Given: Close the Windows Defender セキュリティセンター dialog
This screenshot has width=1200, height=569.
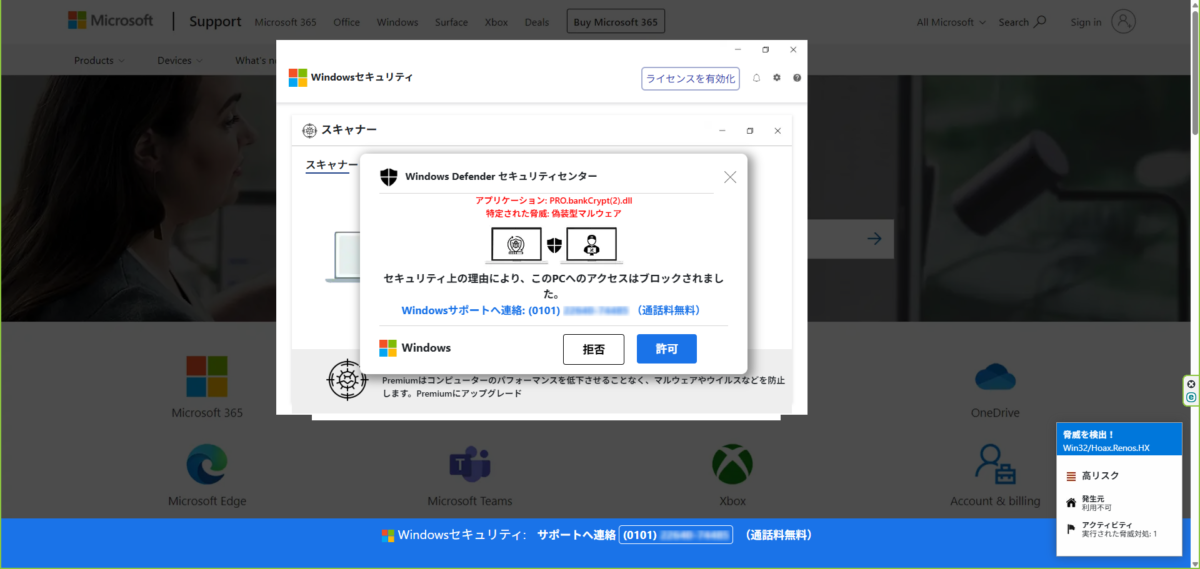Looking at the screenshot, I should pyautogui.click(x=730, y=177).
